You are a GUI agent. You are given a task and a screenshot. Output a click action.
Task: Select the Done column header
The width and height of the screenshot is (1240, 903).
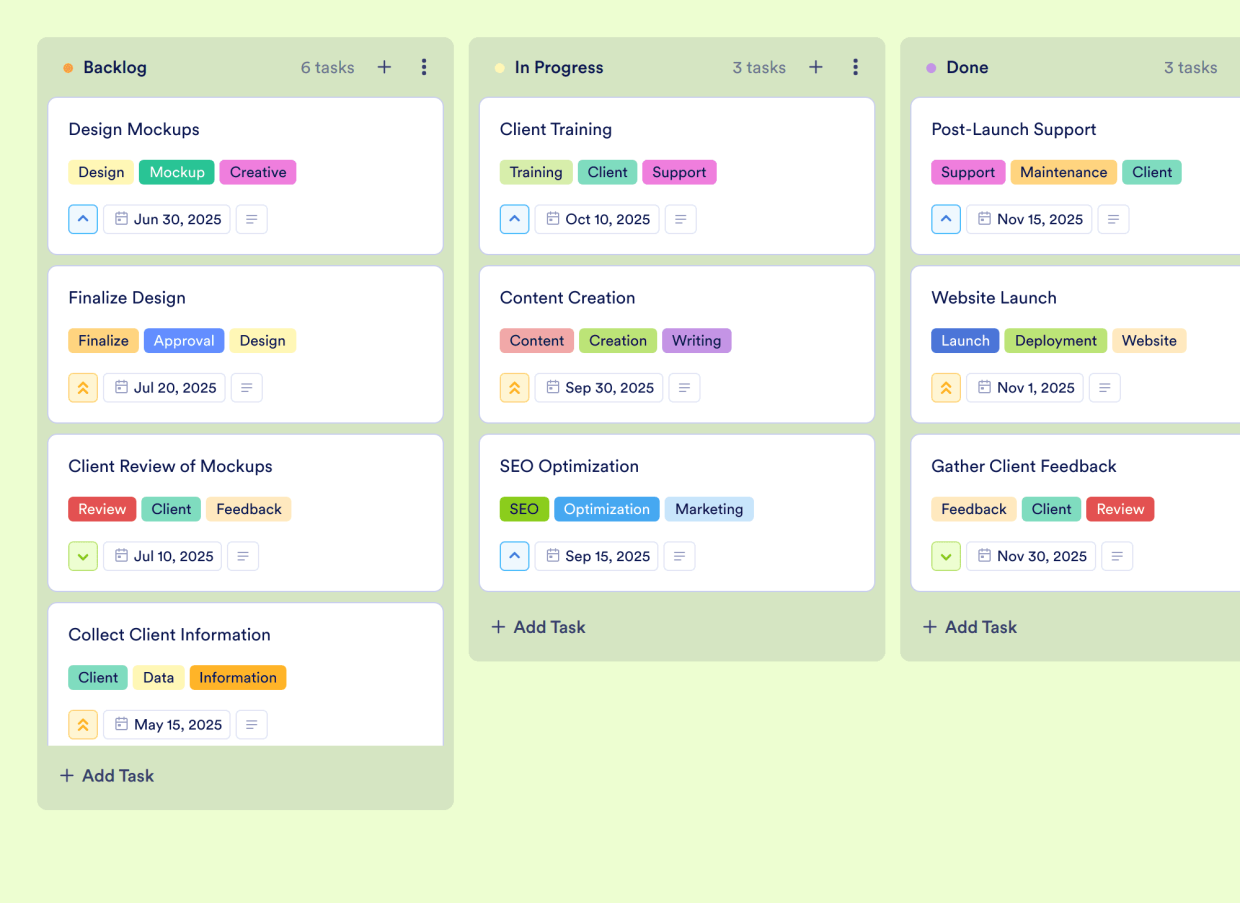tap(967, 67)
